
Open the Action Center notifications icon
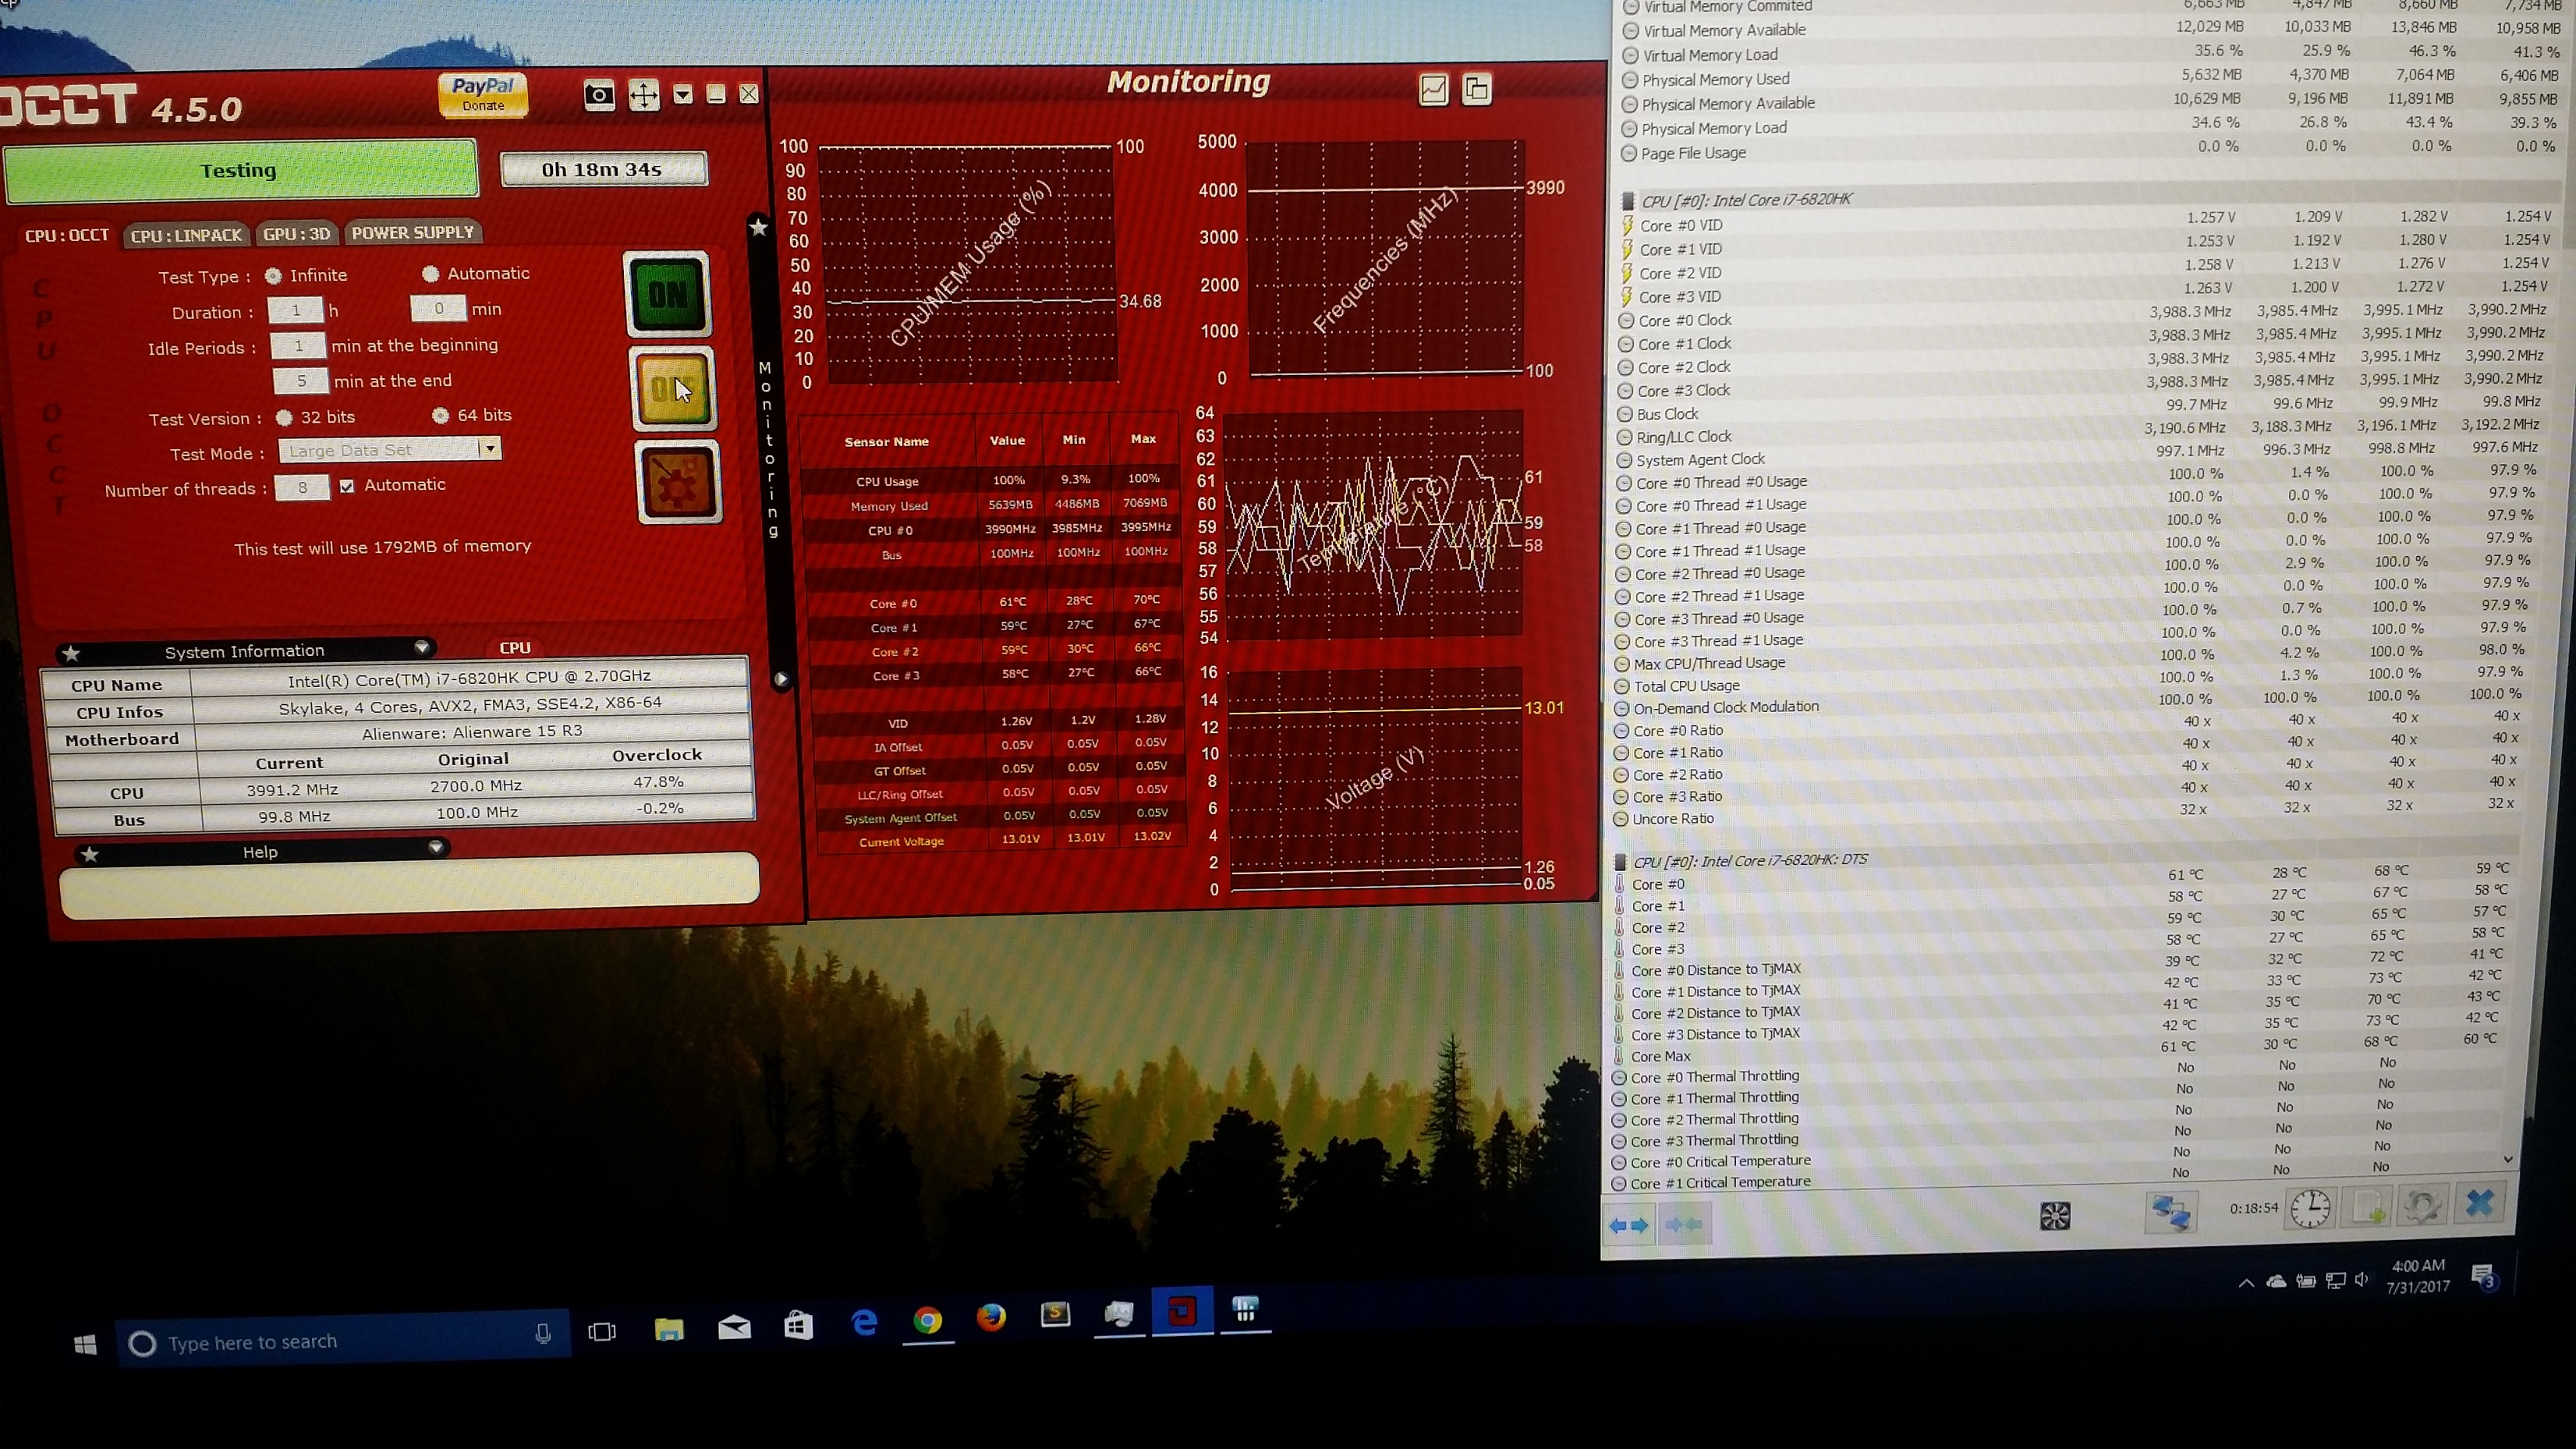click(x=2484, y=1276)
